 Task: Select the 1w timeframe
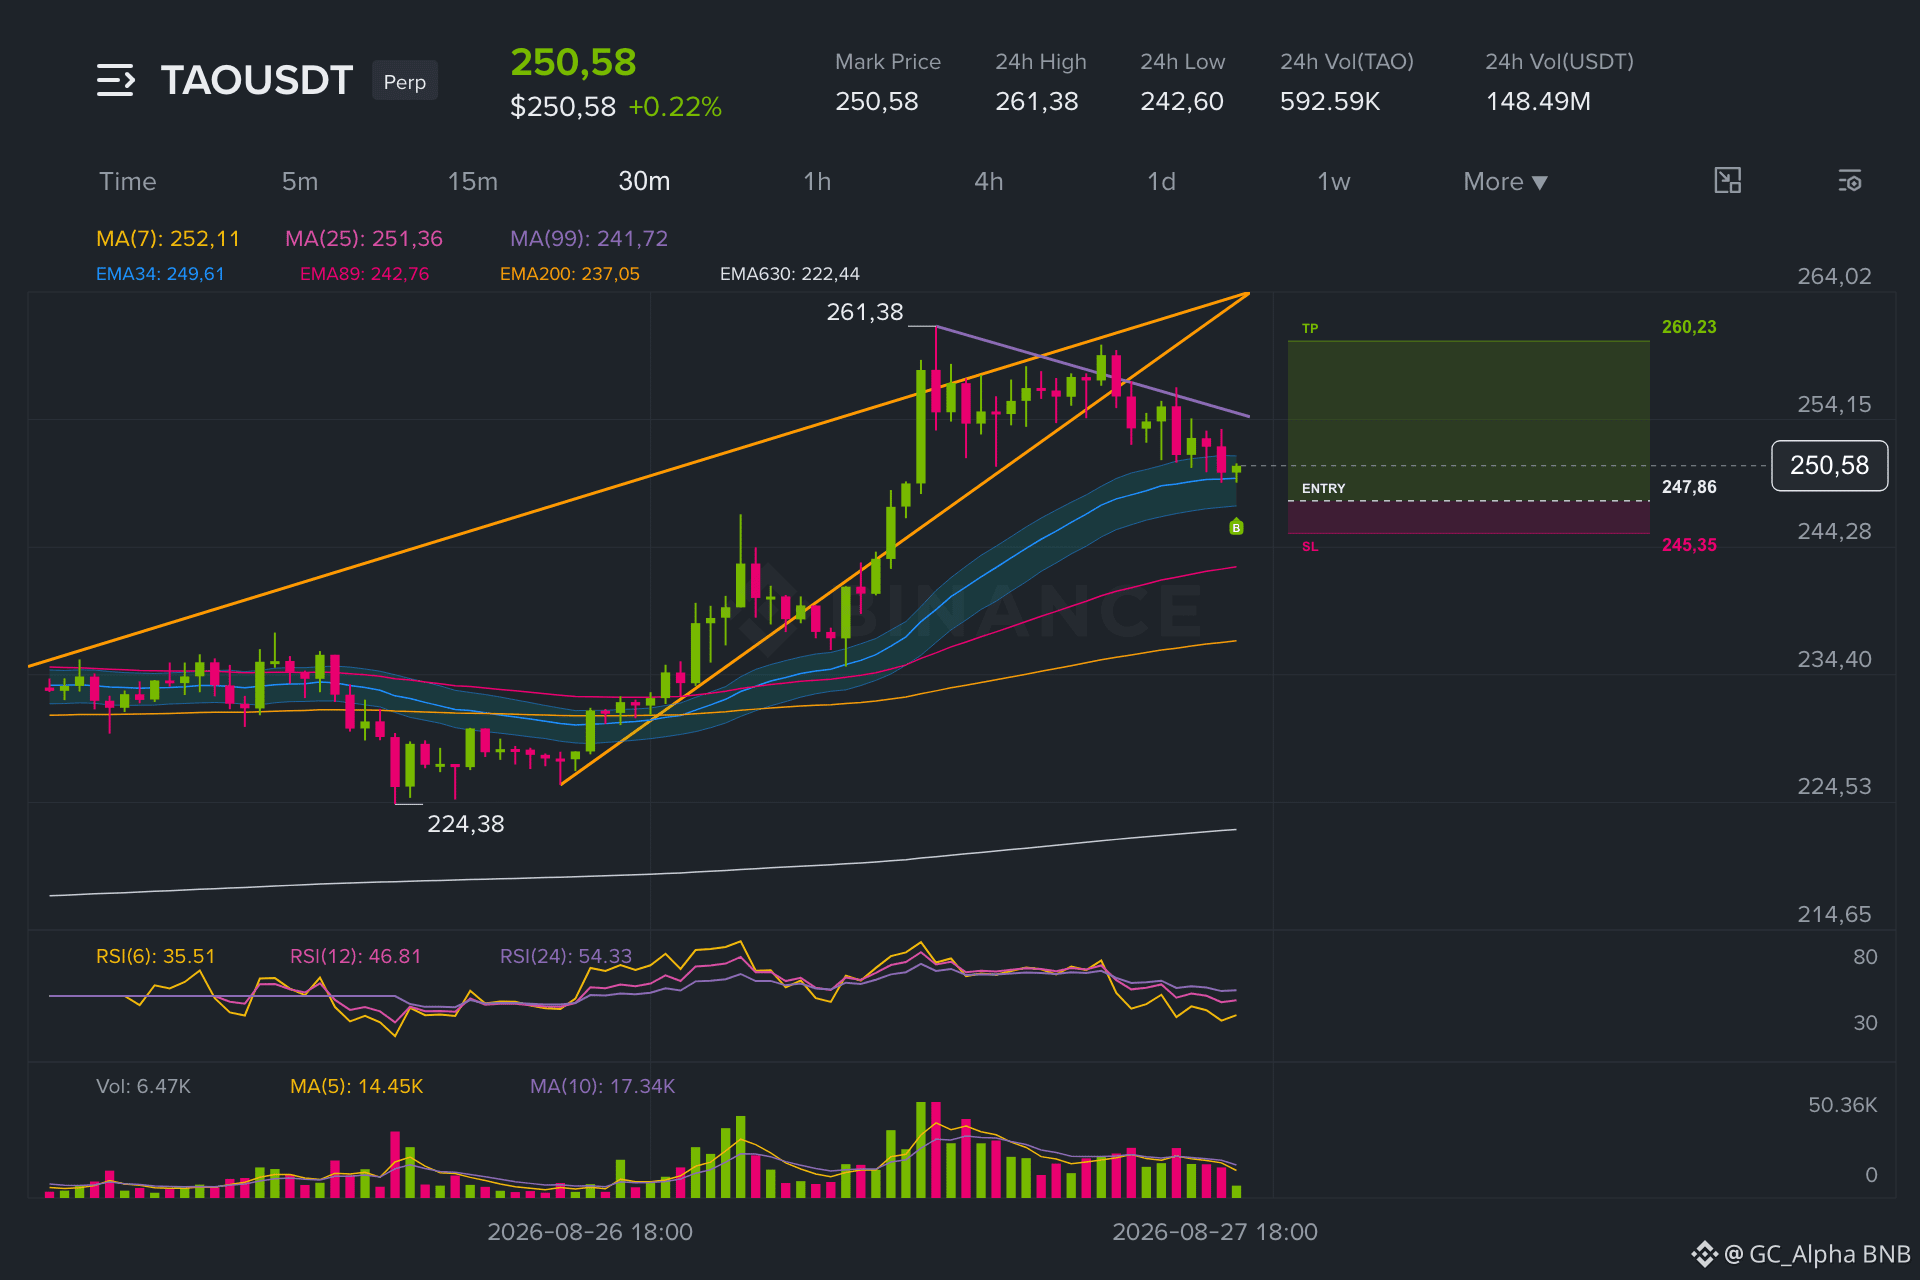coord(1333,182)
